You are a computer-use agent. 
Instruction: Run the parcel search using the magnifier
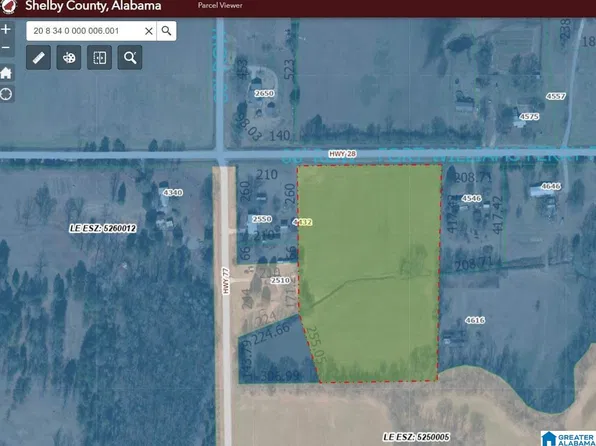(166, 31)
